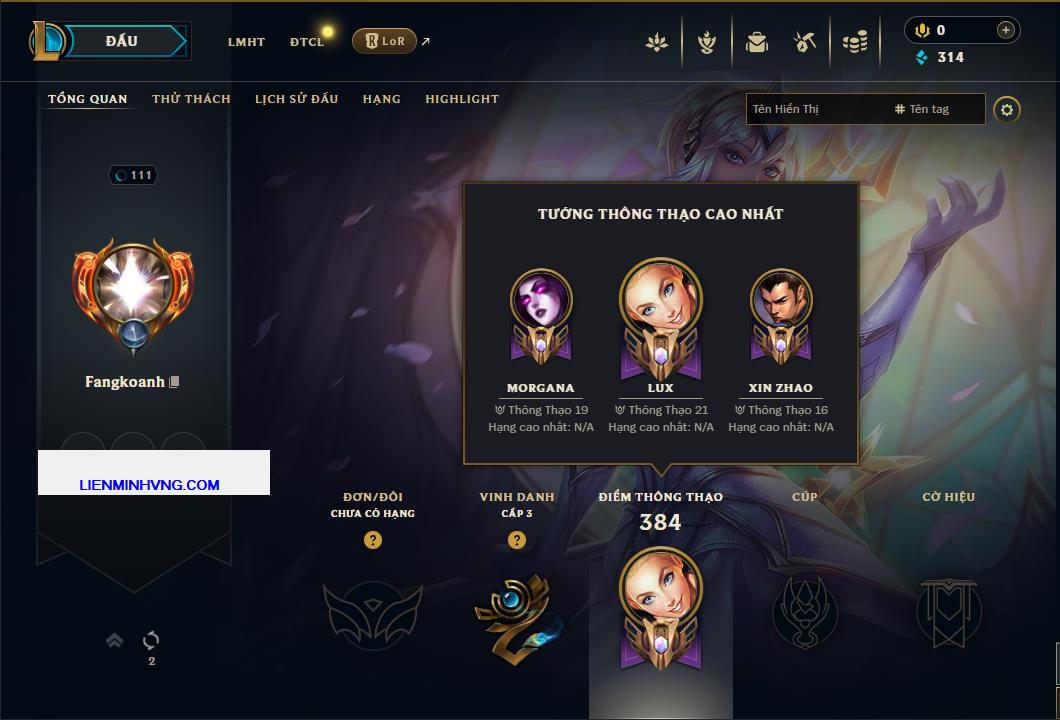This screenshot has height=720, width=1060.
Task: Click the question mark under ĐƠN/ĐÔI
Action: point(372,539)
